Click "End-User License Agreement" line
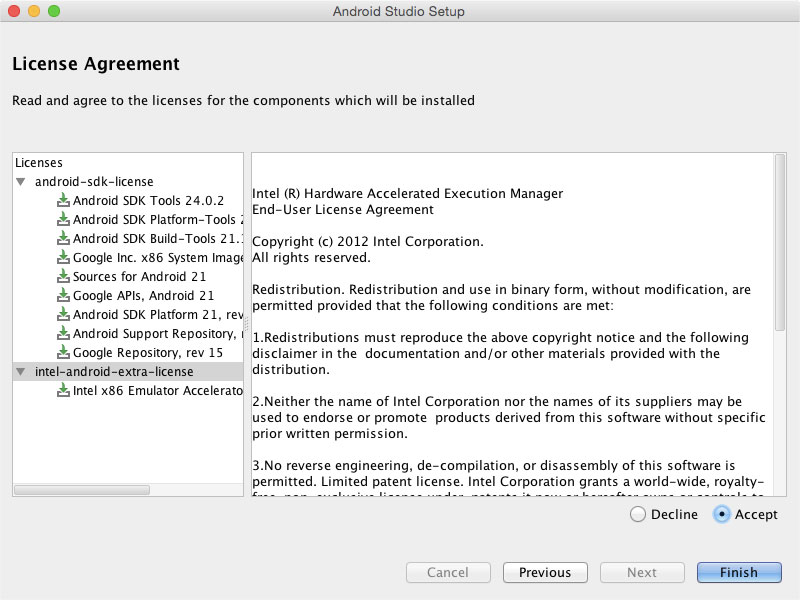Image resolution: width=800 pixels, height=600 pixels. click(343, 210)
